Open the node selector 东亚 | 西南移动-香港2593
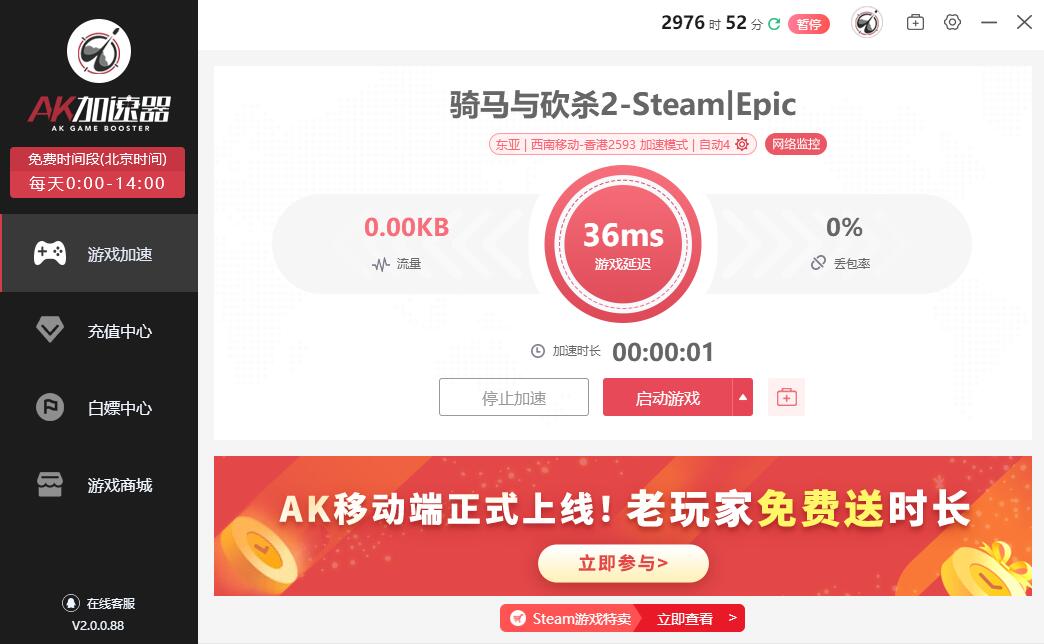1044x644 pixels. pyautogui.click(x=623, y=144)
